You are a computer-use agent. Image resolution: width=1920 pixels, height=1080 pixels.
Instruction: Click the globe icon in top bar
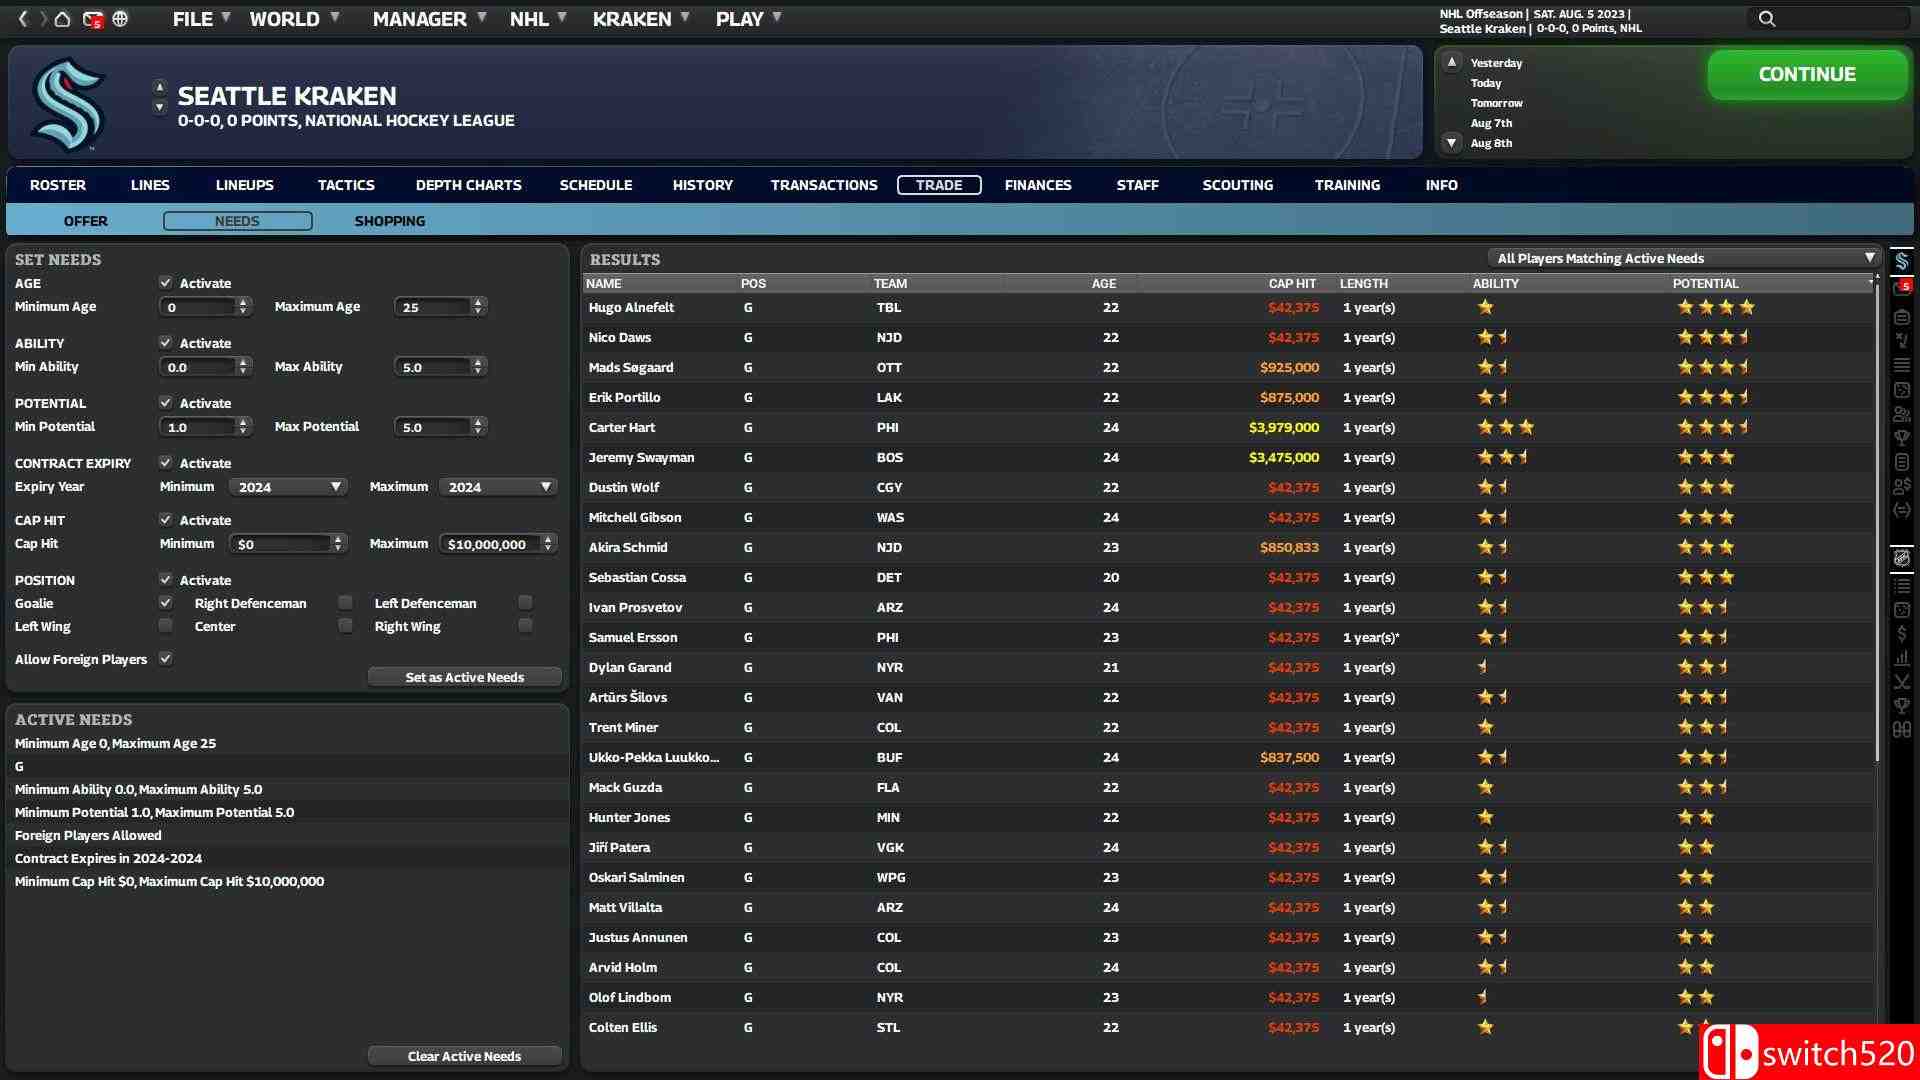[x=120, y=19]
